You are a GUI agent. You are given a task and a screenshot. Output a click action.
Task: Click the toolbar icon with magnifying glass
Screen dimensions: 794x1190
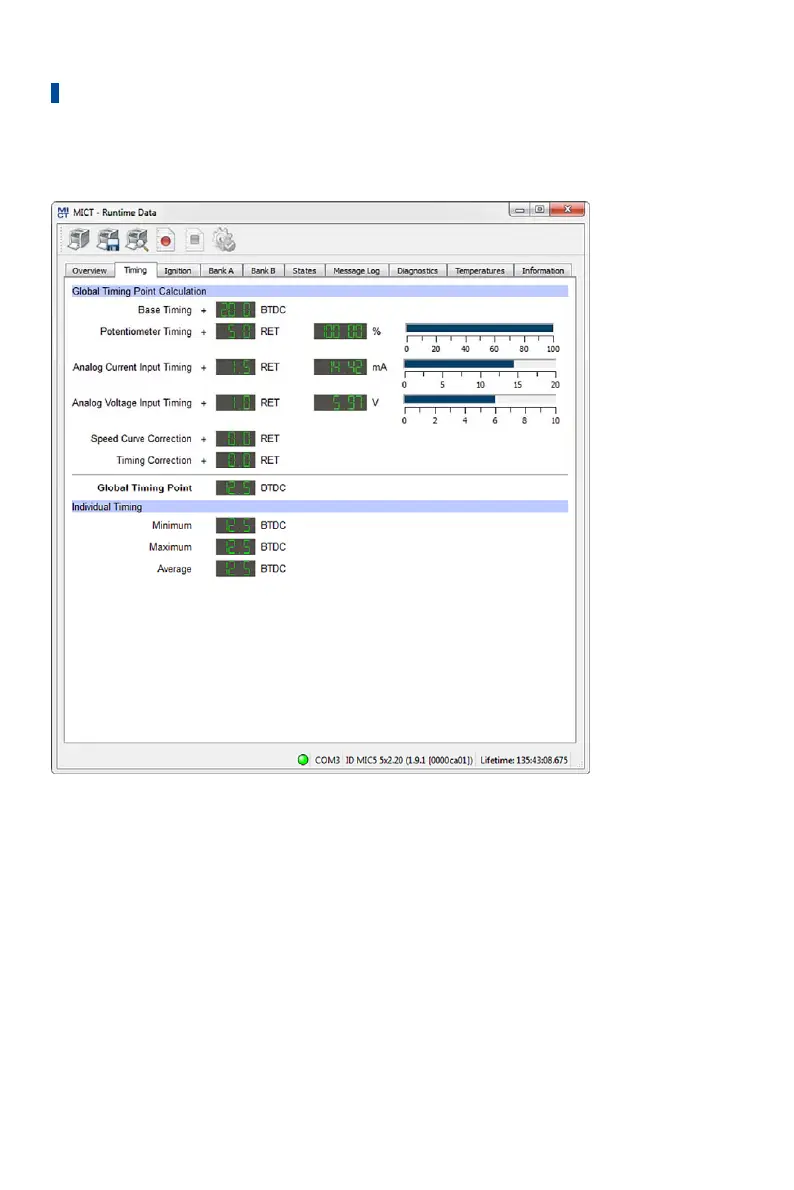[x=137, y=240]
